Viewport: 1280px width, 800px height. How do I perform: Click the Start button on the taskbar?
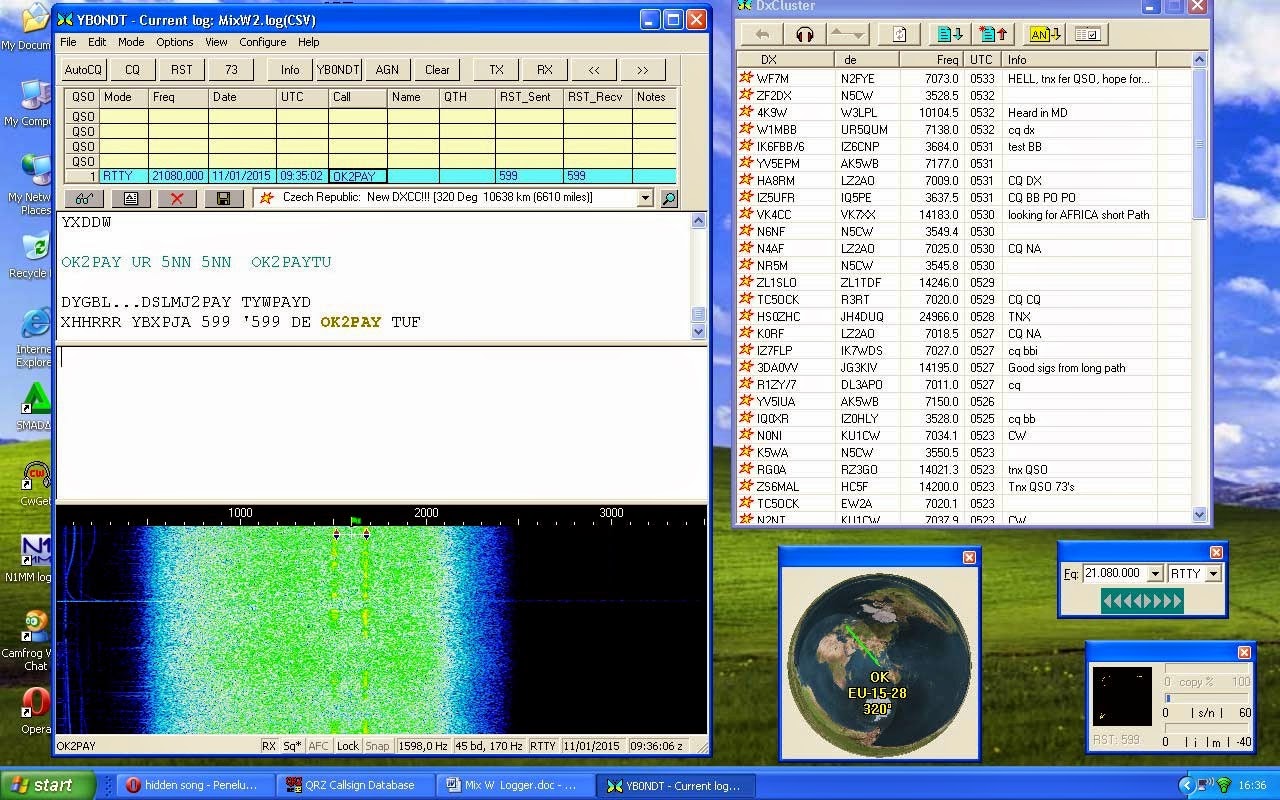point(48,785)
